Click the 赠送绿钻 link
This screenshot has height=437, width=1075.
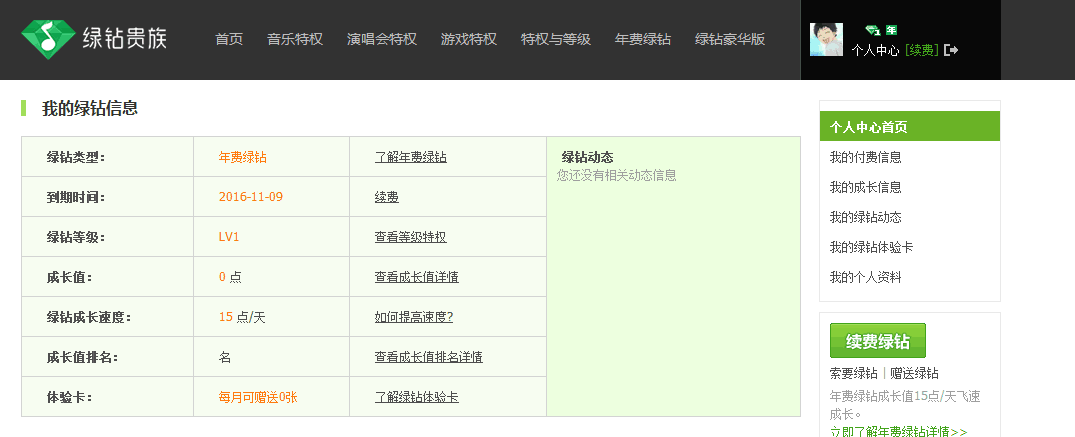coord(915,374)
